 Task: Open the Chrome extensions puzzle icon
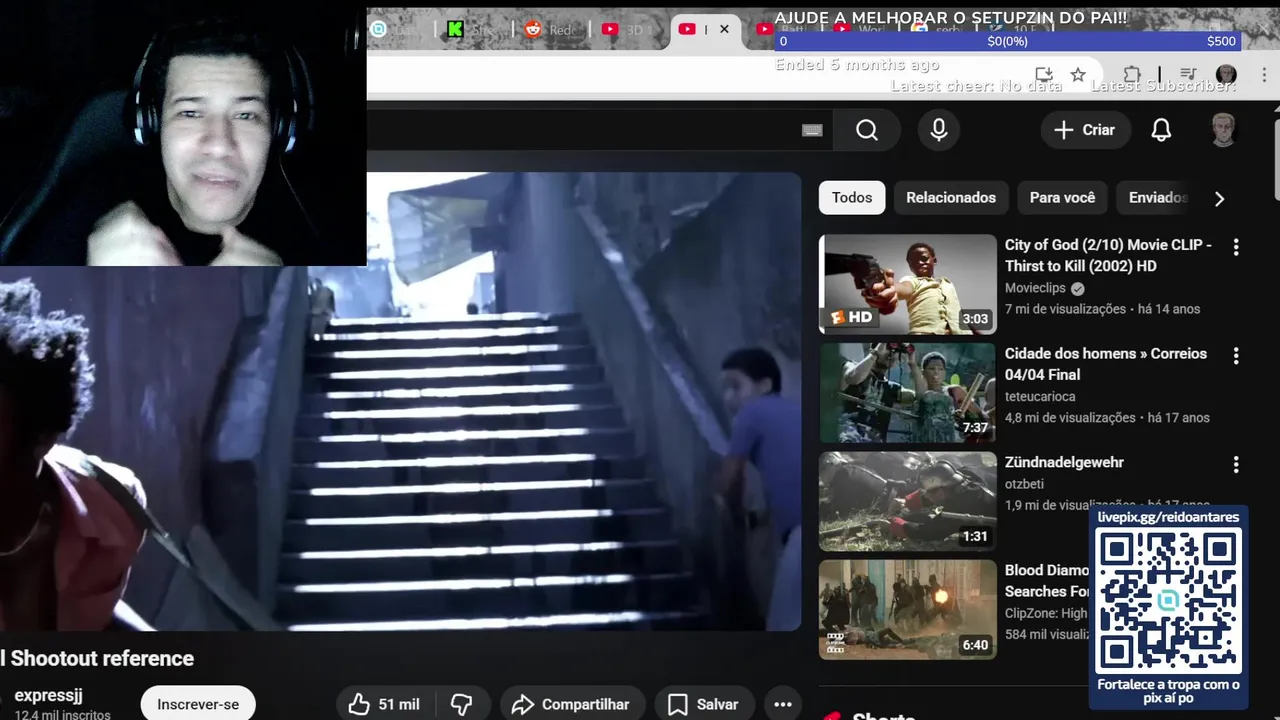[1132, 75]
